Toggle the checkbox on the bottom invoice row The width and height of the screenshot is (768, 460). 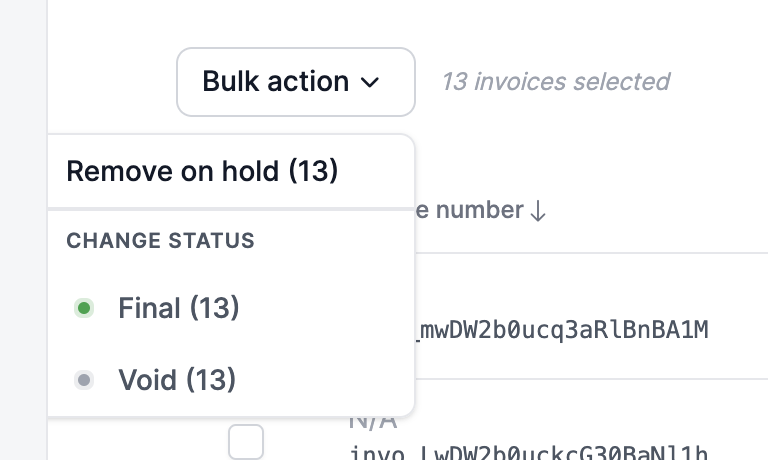[246, 441]
